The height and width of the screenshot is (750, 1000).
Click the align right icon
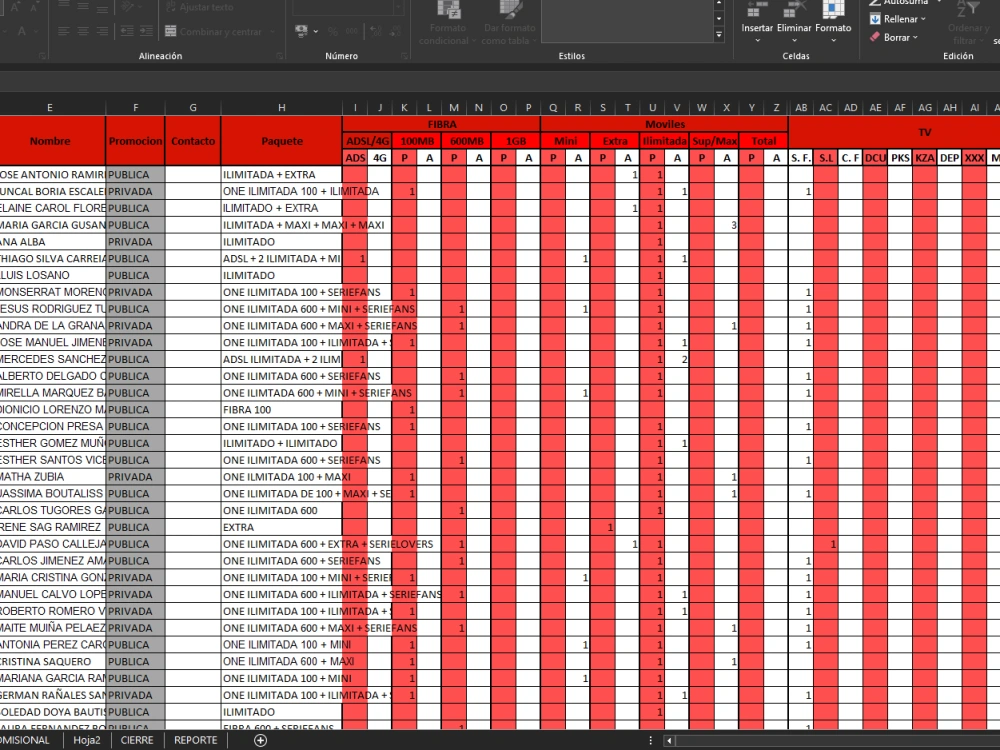pyautogui.click(x=103, y=31)
